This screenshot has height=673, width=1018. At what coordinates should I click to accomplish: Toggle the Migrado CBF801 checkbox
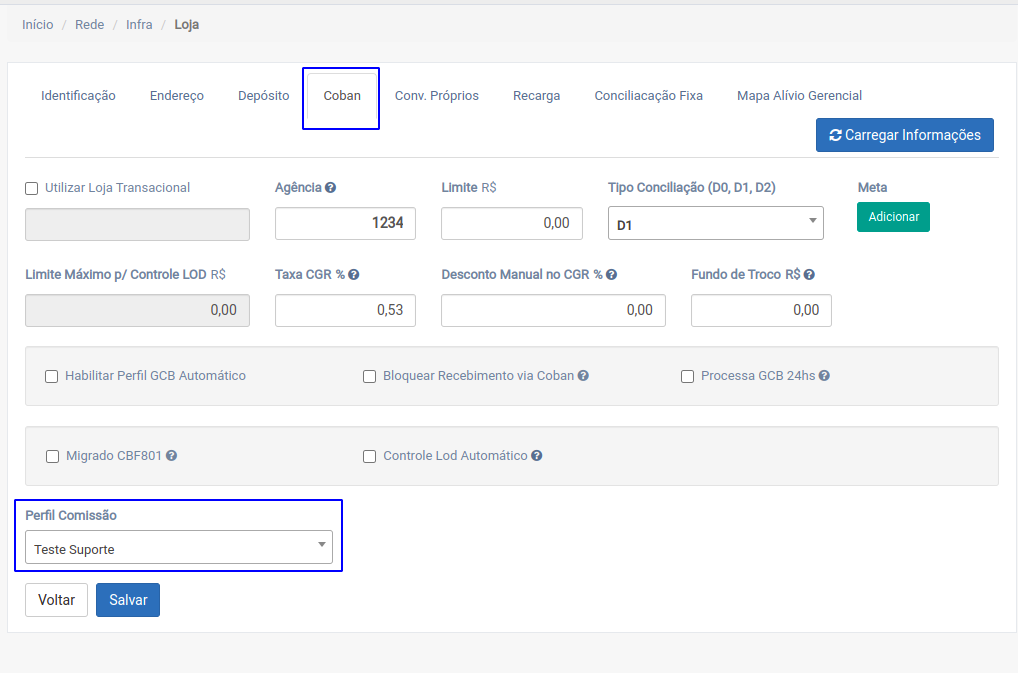[53, 457]
